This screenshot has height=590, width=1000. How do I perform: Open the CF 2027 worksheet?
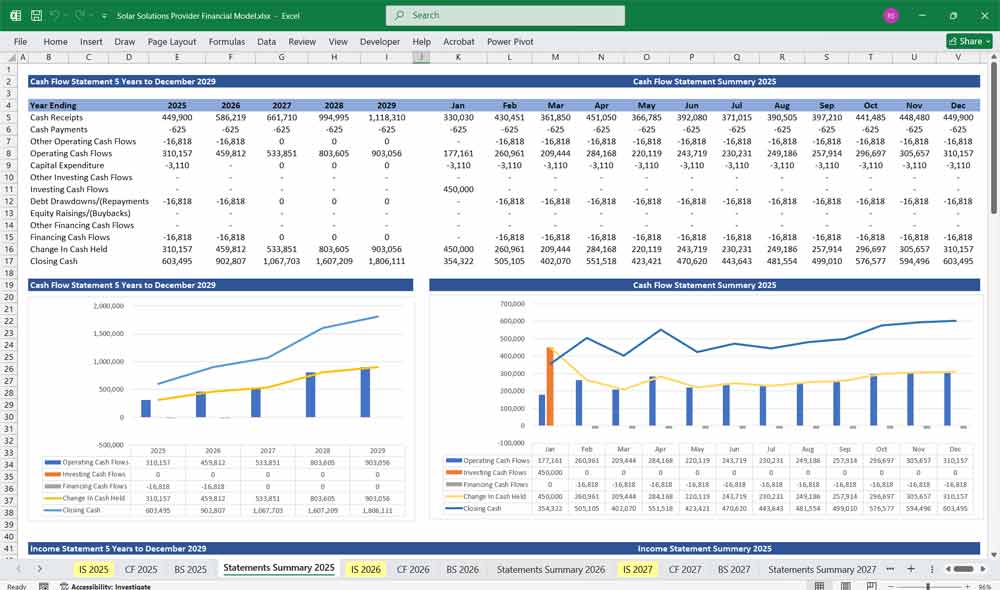(687, 568)
